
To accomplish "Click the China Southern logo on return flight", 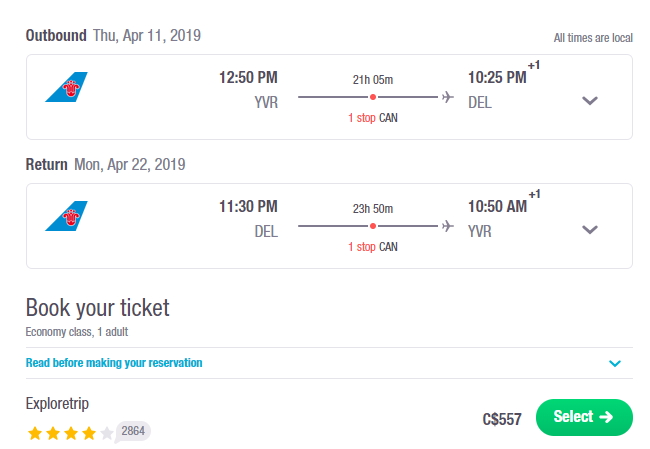I will (66, 216).
